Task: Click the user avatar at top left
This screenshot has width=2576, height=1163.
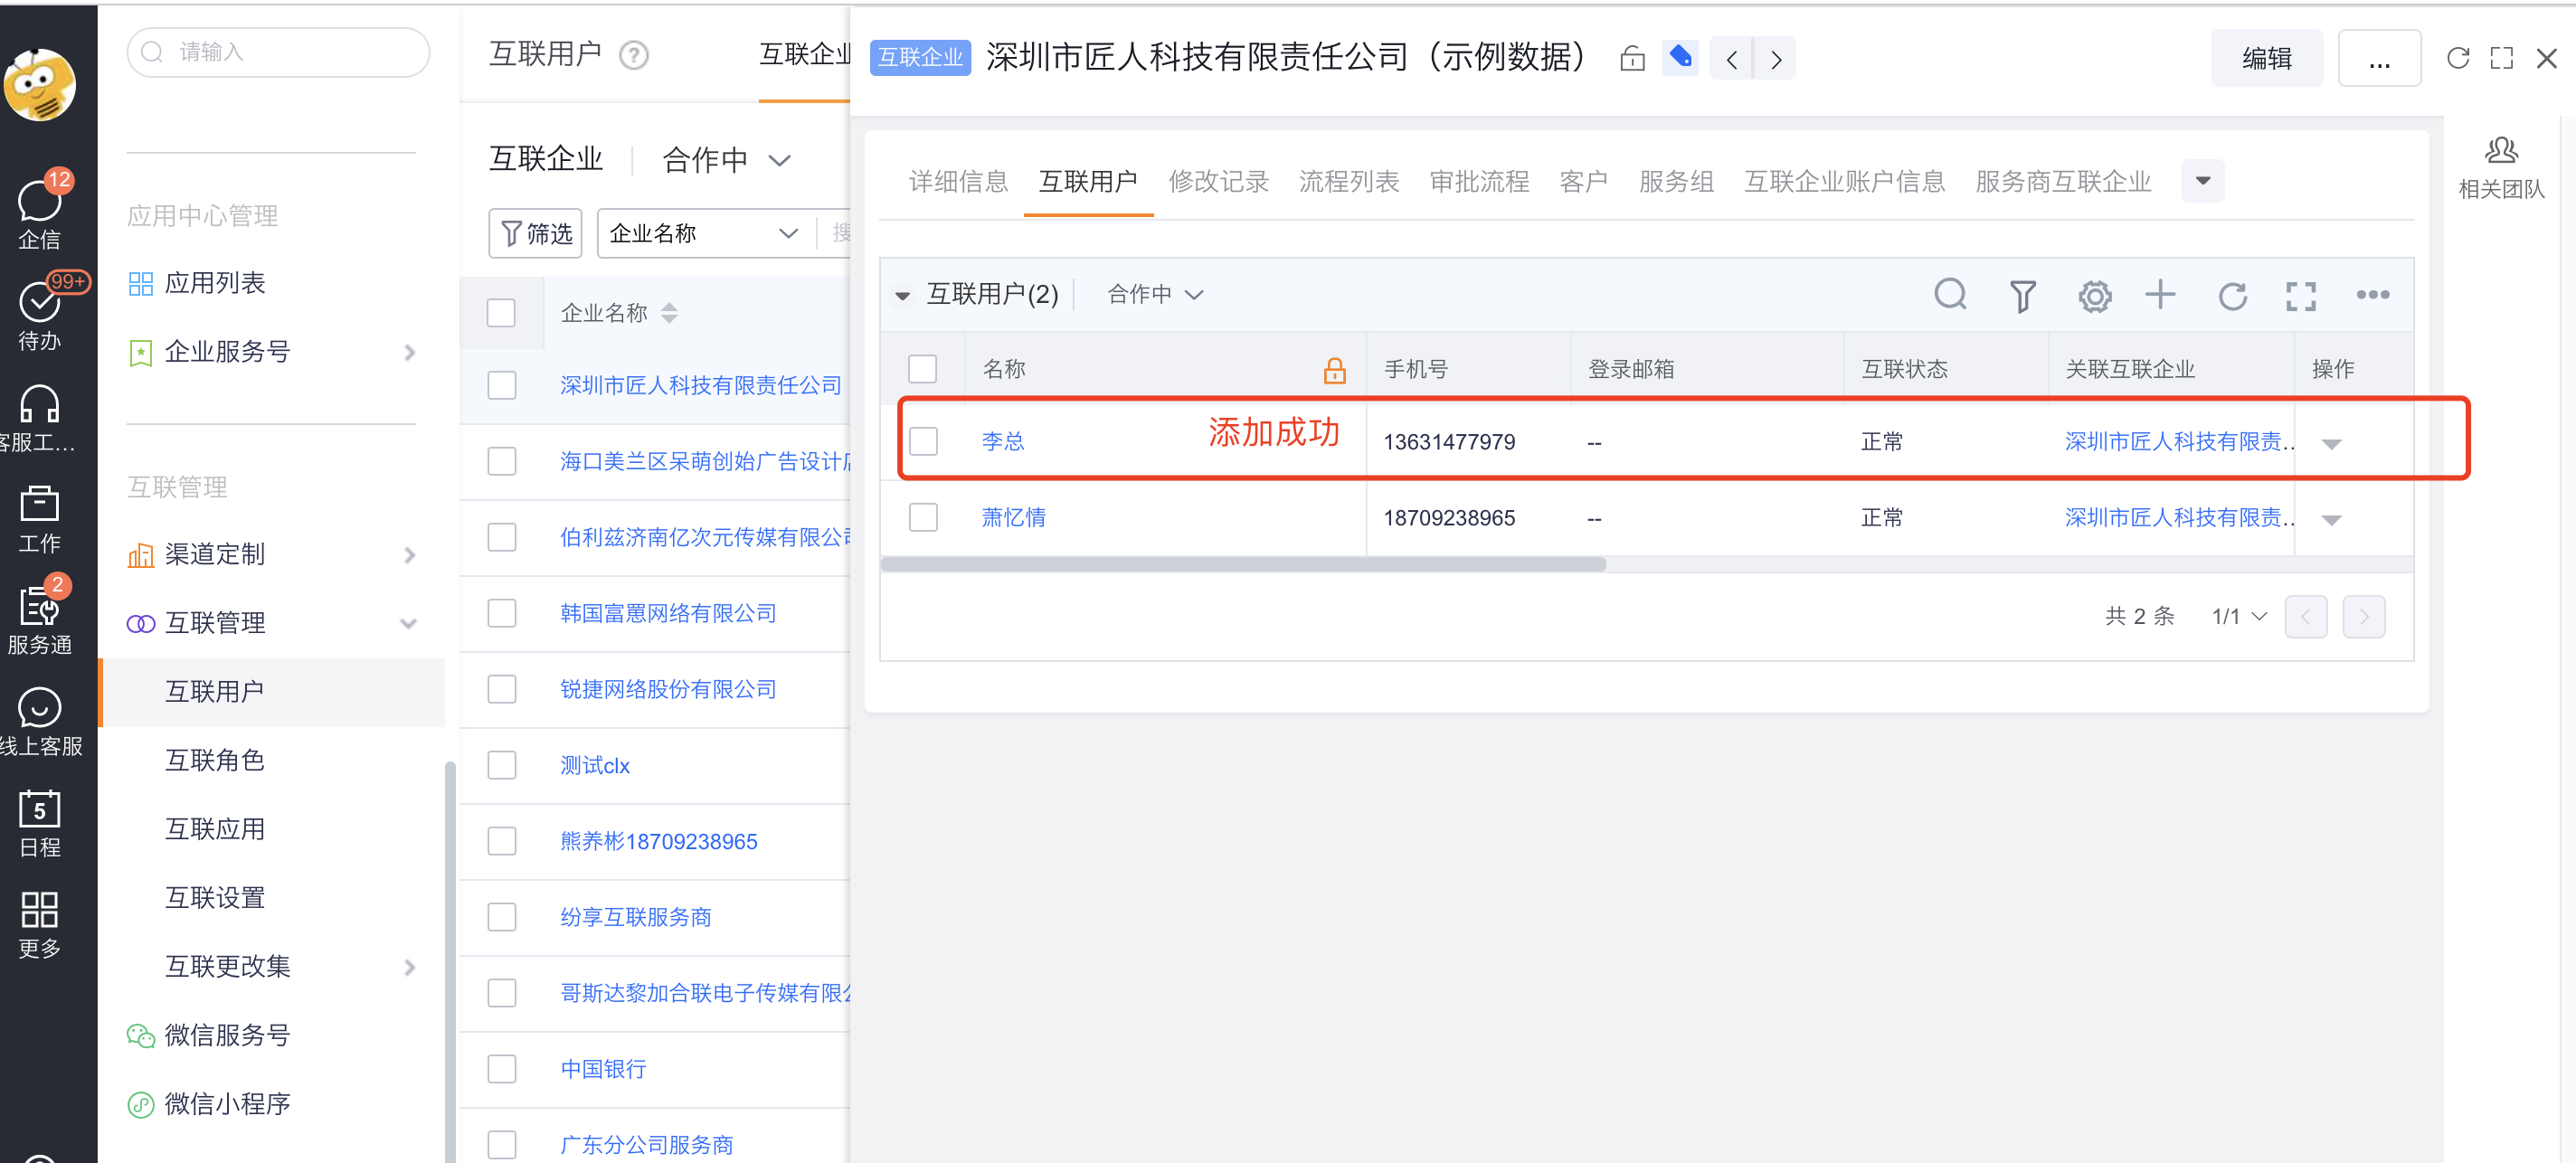Action: tap(40, 85)
